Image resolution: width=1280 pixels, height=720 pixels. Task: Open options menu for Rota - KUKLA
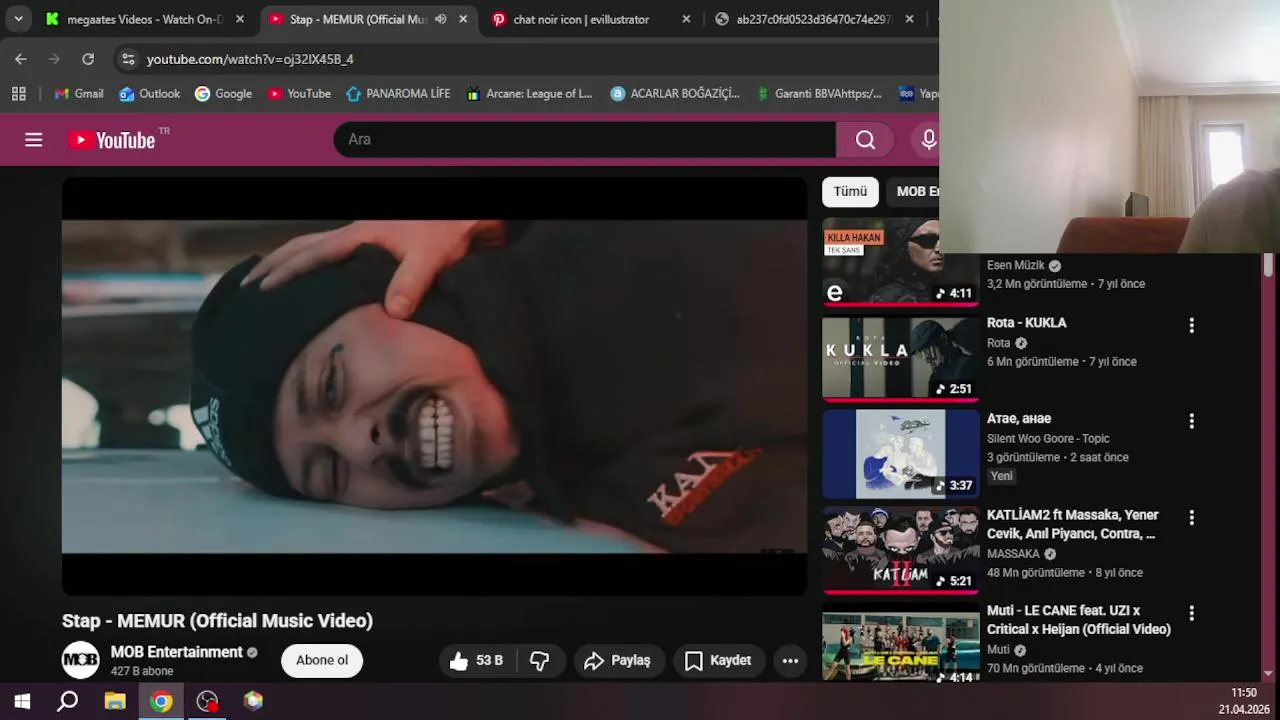[x=1191, y=325]
